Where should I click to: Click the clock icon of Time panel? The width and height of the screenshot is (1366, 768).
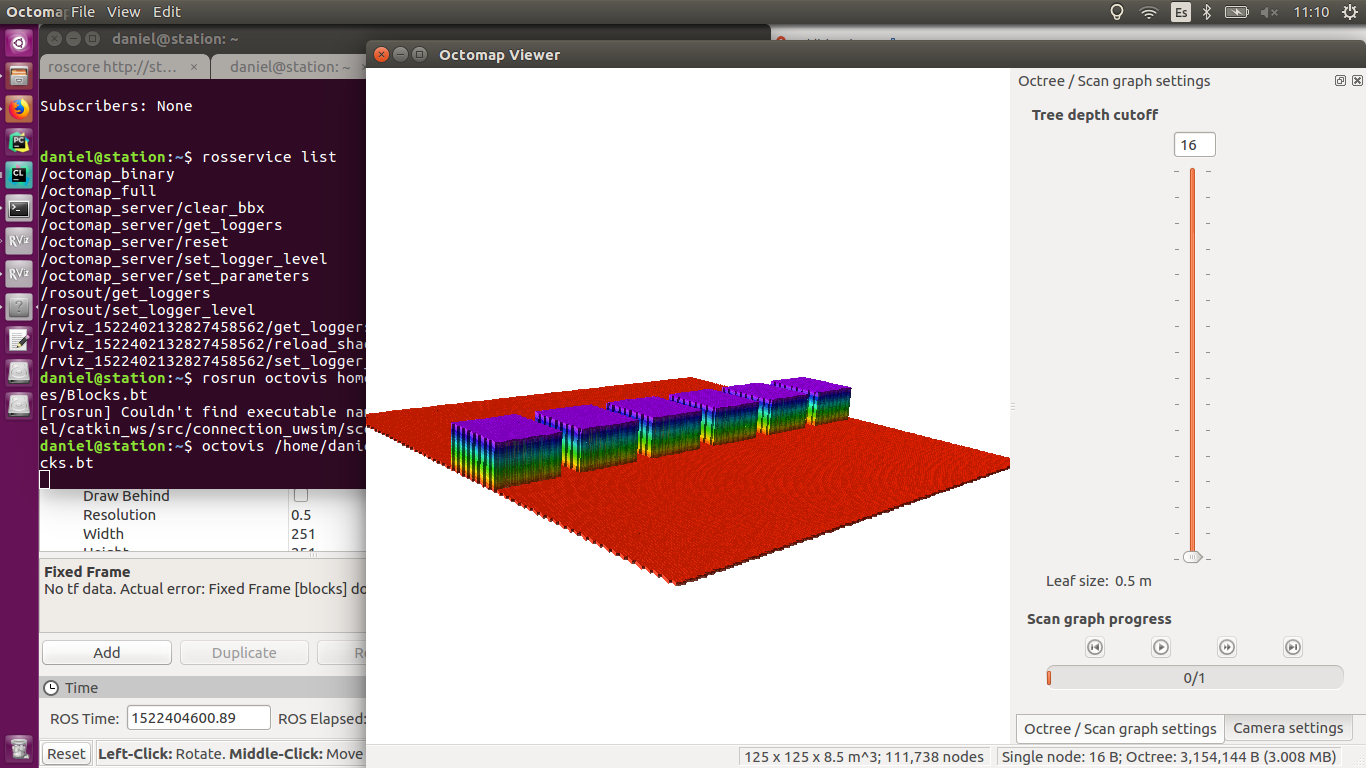click(52, 688)
